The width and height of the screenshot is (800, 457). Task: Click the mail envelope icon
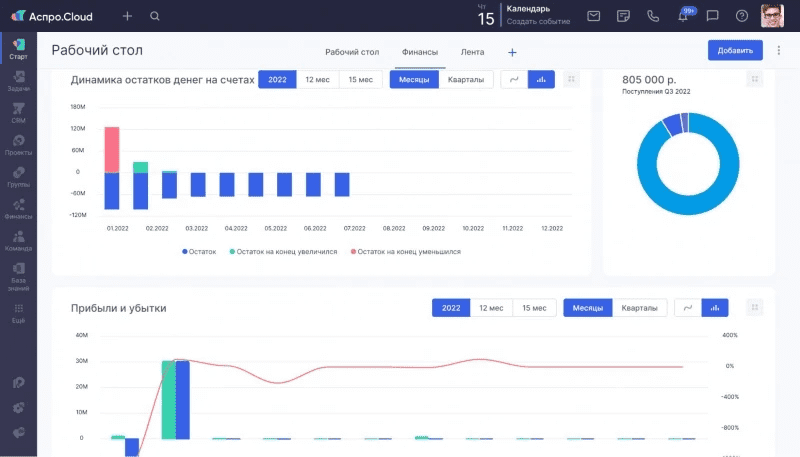coord(594,16)
